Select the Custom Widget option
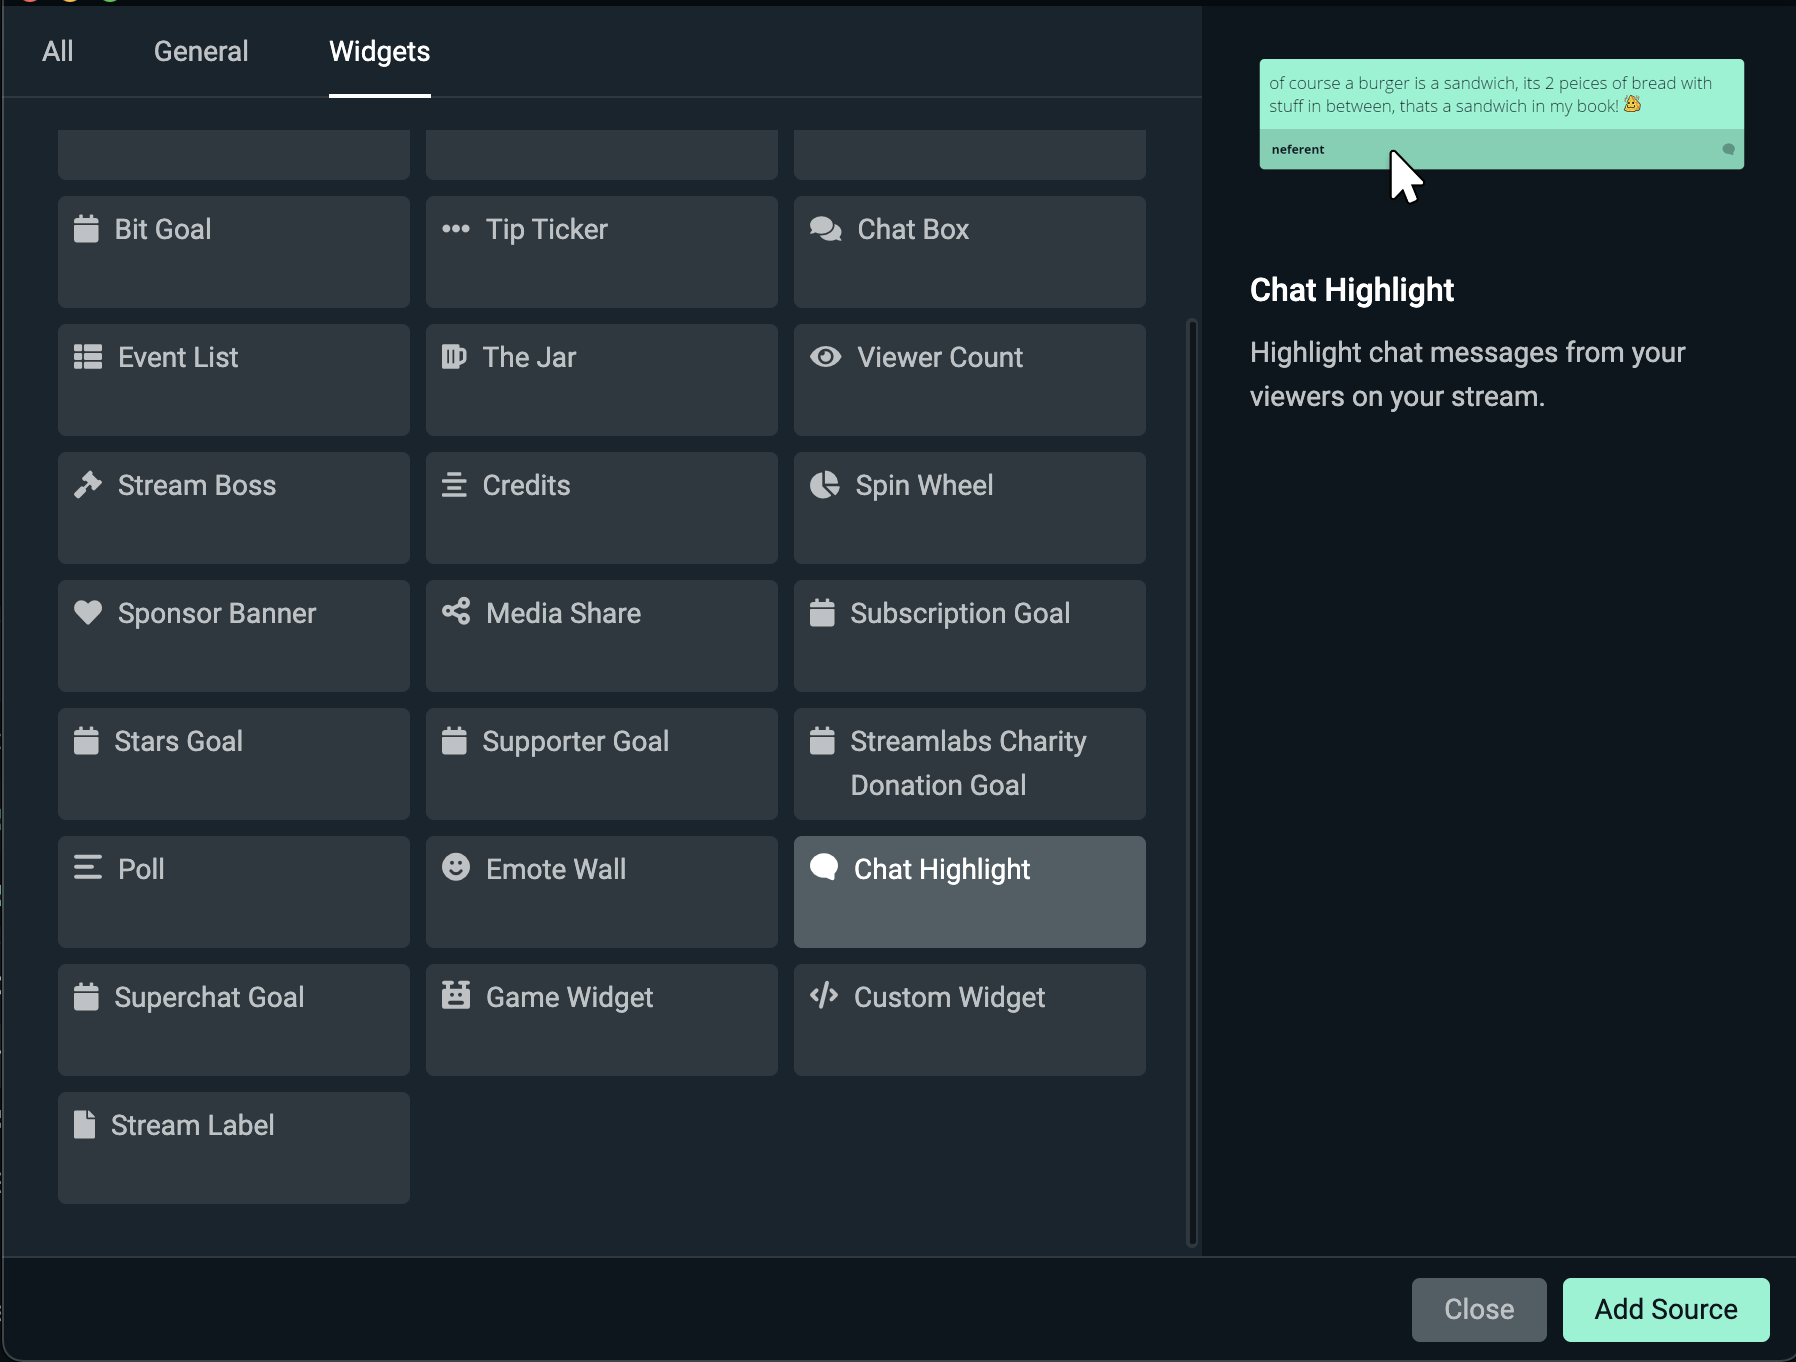This screenshot has height=1362, width=1796. 968,1019
